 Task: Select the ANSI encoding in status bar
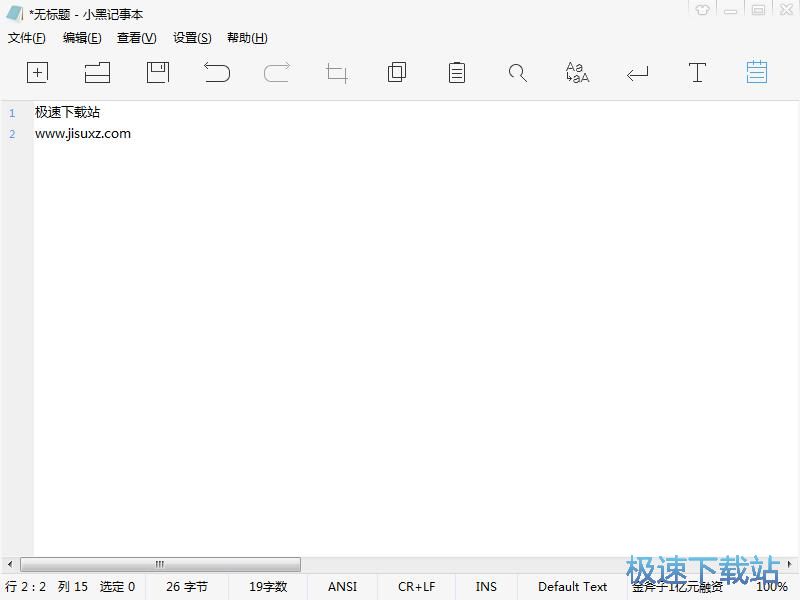(342, 587)
